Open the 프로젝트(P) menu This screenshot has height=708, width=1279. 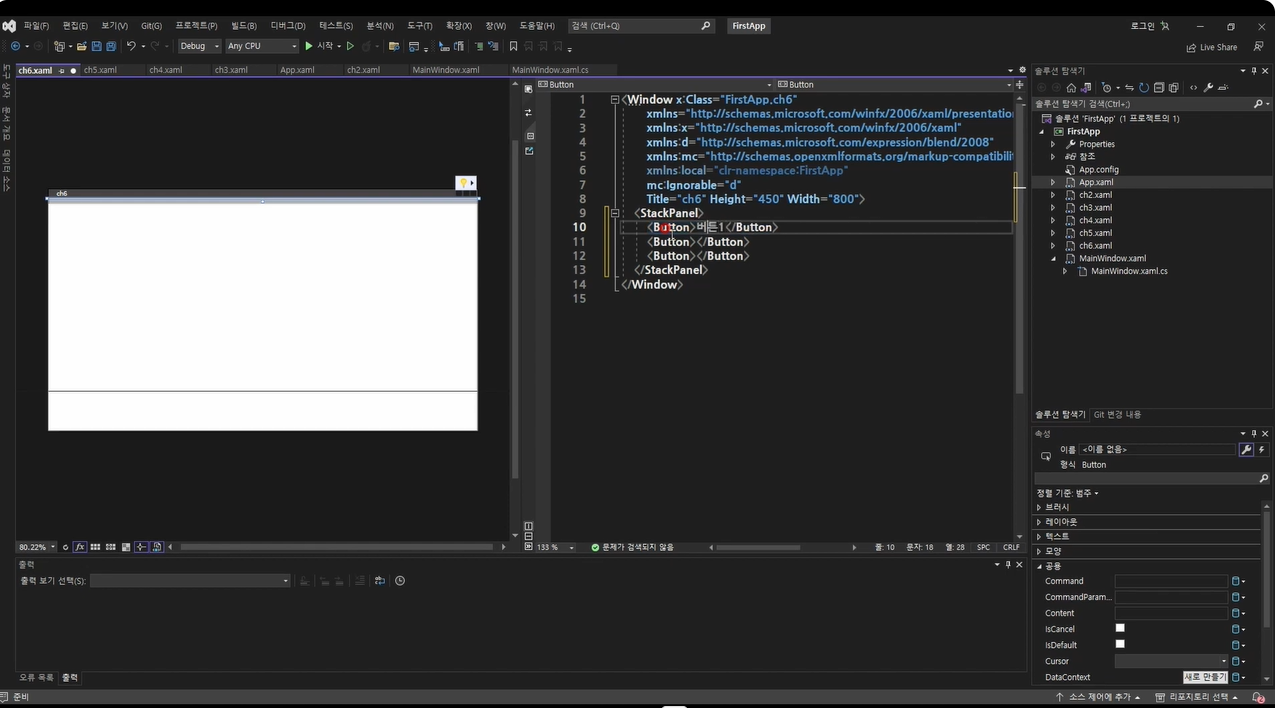tap(196, 26)
